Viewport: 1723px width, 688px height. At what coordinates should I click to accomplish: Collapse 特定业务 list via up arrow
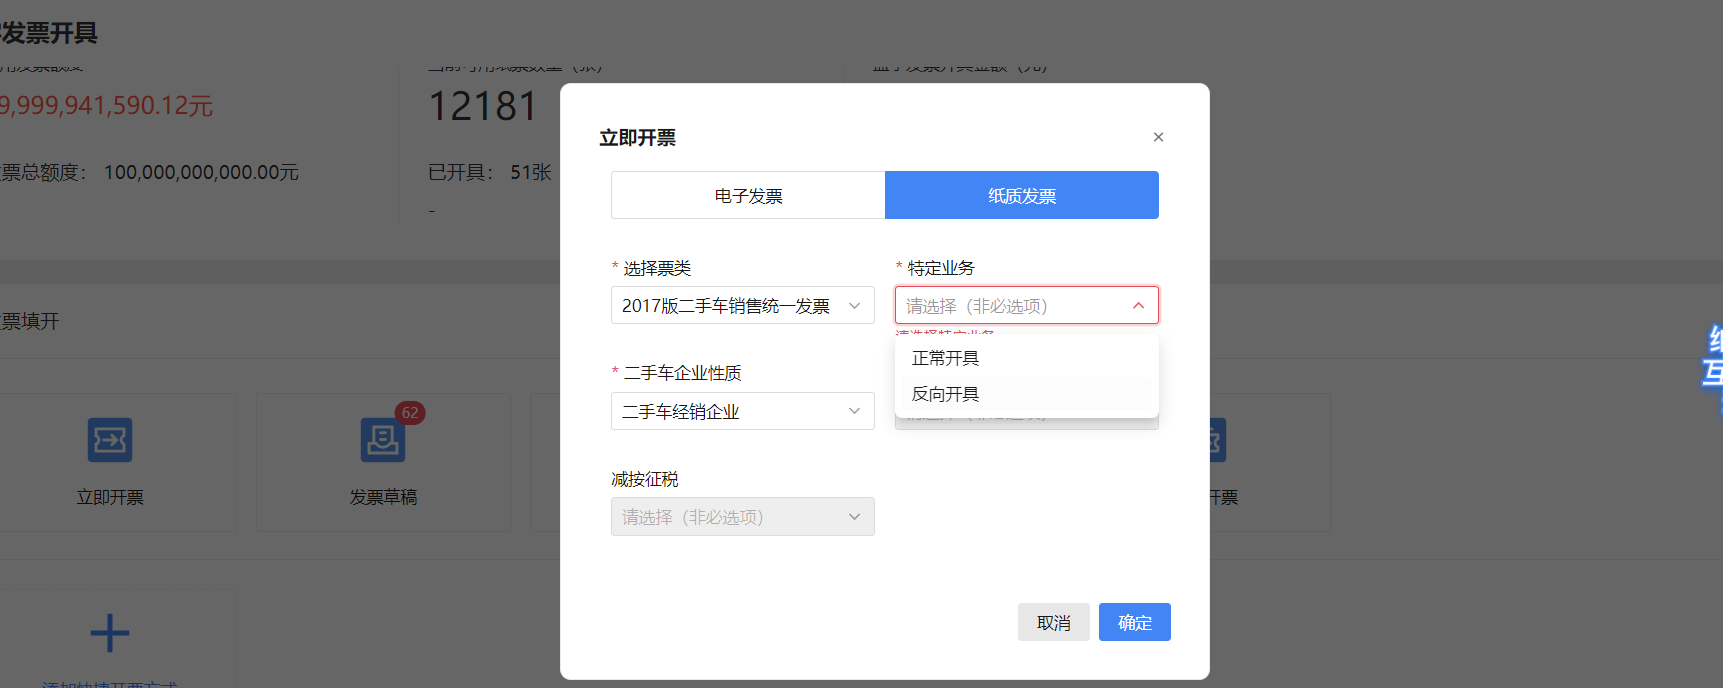point(1138,306)
